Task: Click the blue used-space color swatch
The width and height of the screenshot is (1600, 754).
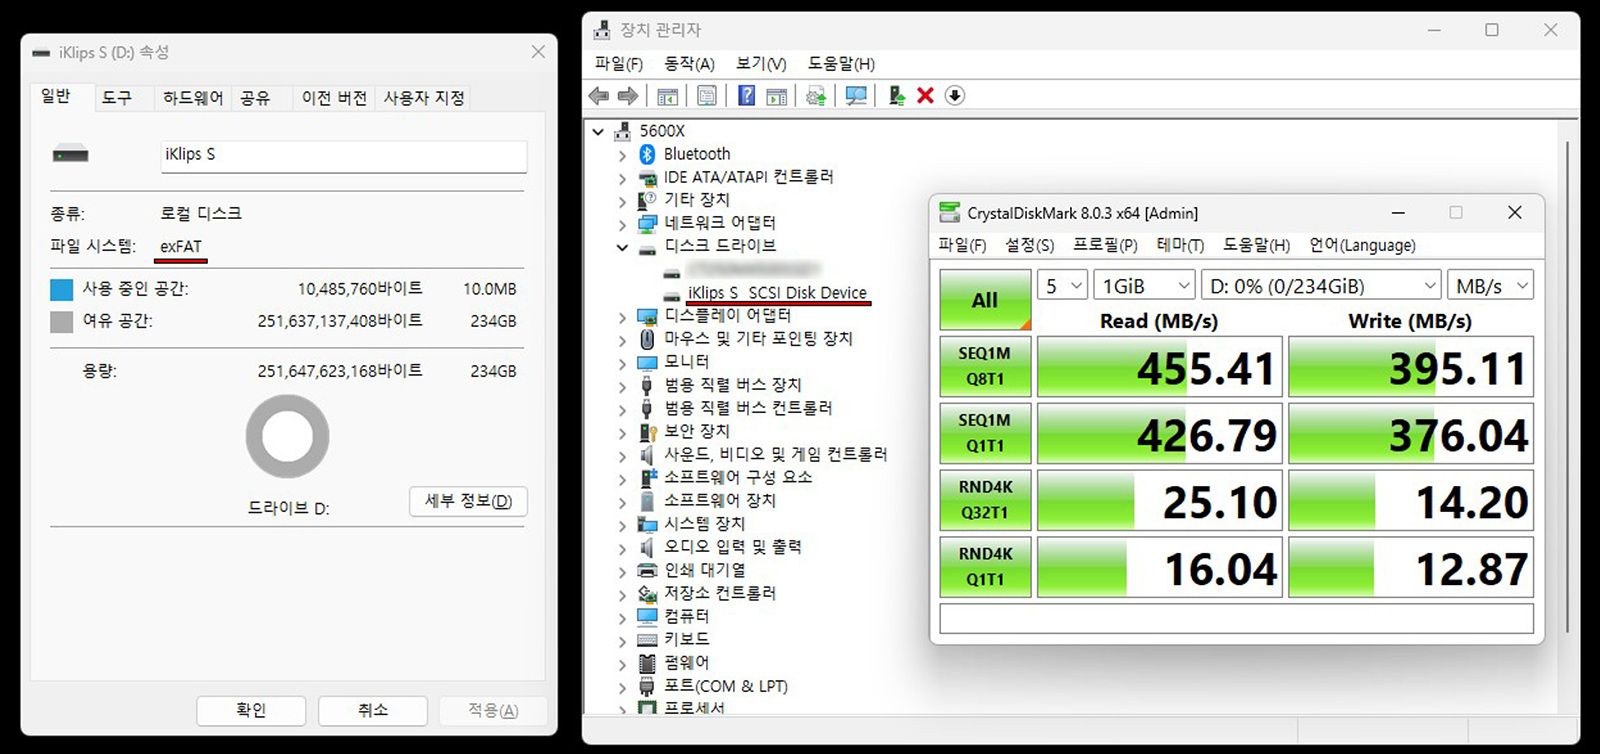Action: point(62,290)
